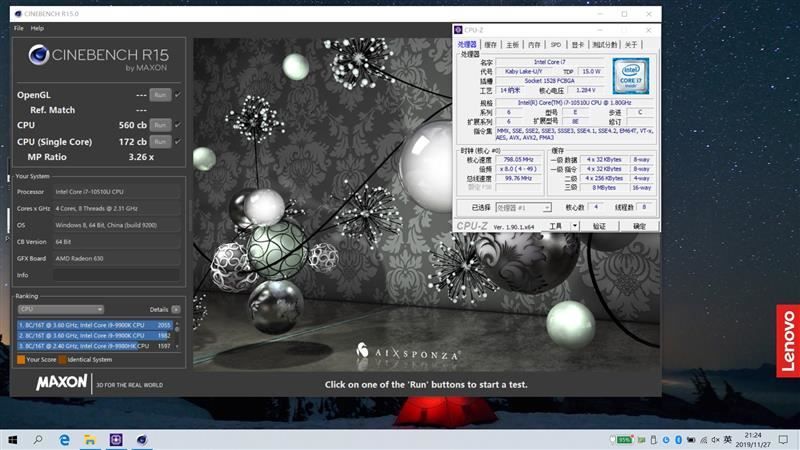
Task: Click the Cinebench title bar icon
Action: [x=18, y=14]
